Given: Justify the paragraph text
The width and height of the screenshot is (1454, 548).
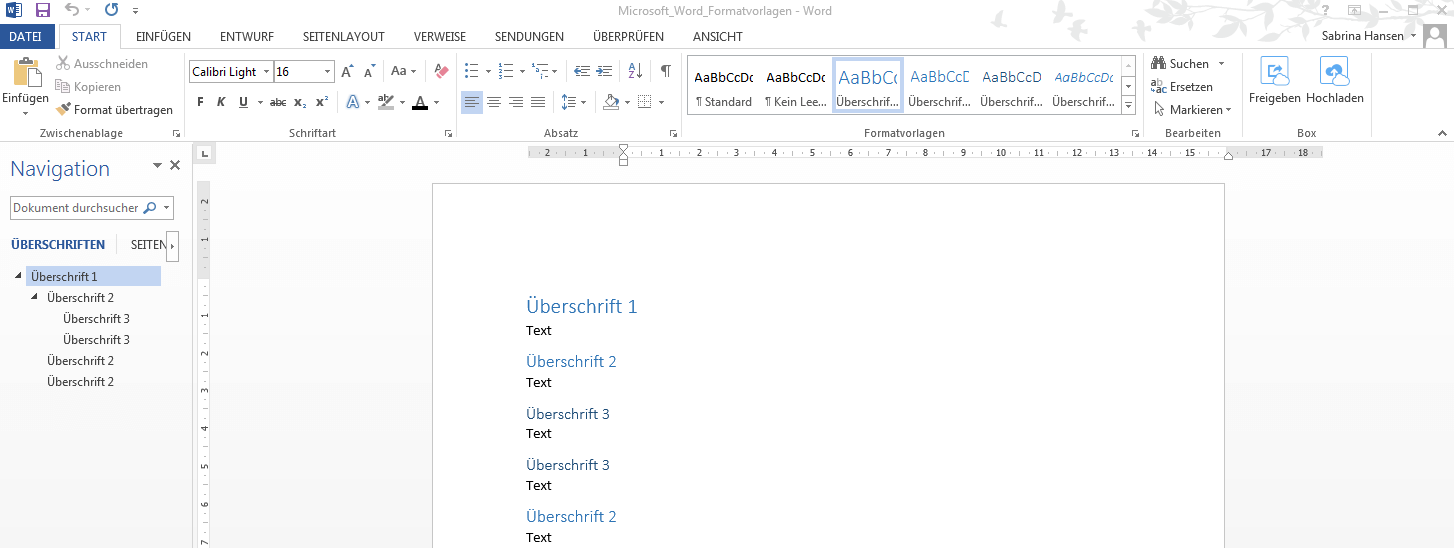Looking at the screenshot, I should (x=538, y=102).
